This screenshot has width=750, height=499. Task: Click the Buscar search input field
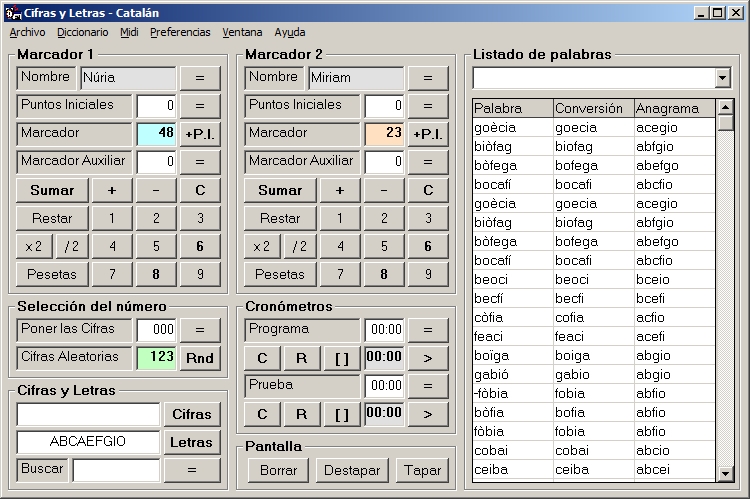point(116,469)
